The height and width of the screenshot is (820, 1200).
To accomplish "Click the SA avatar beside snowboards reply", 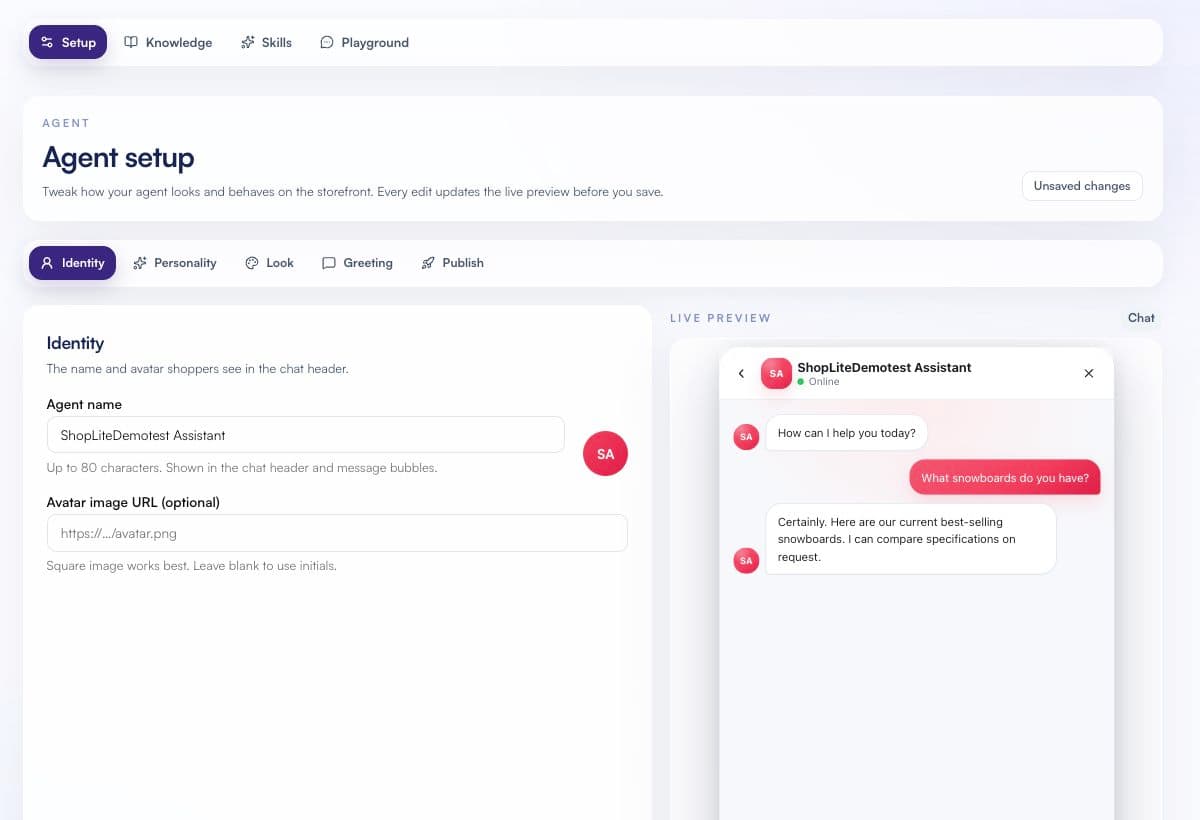I will click(x=746, y=561).
